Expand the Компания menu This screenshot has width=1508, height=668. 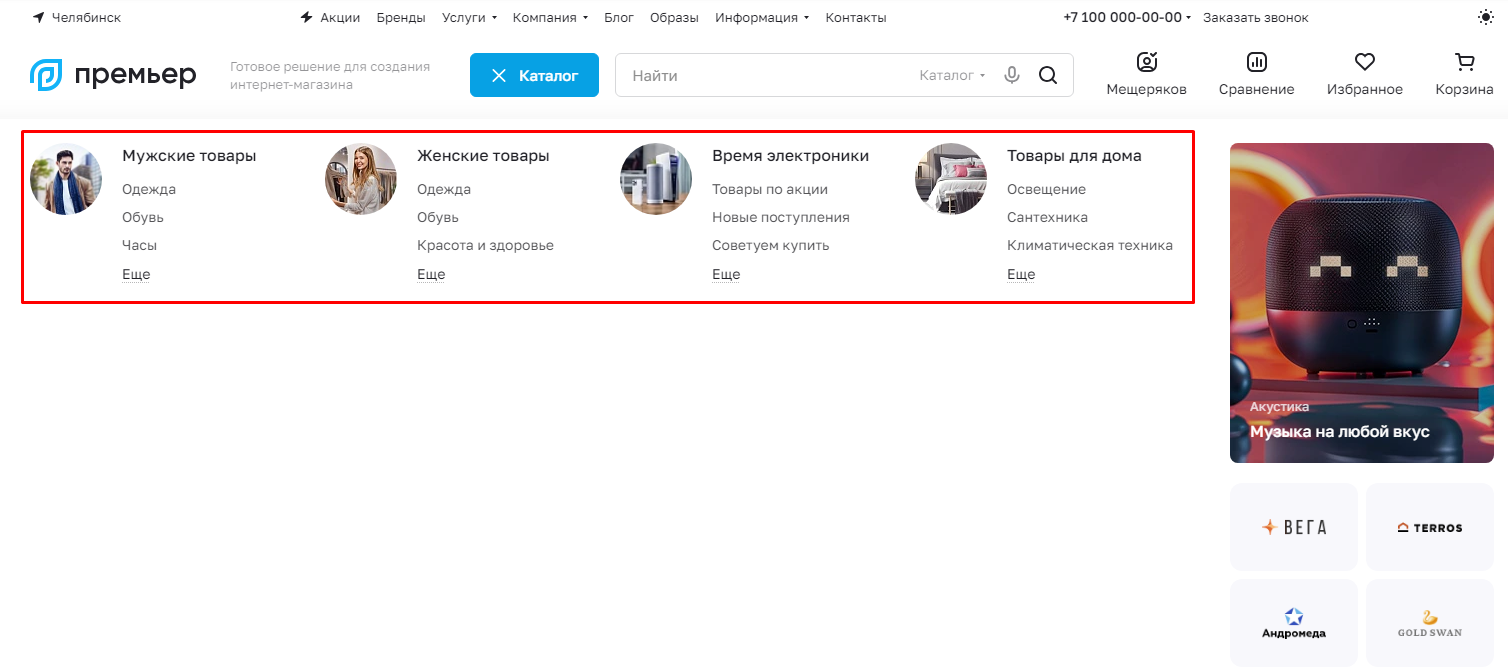pos(550,18)
